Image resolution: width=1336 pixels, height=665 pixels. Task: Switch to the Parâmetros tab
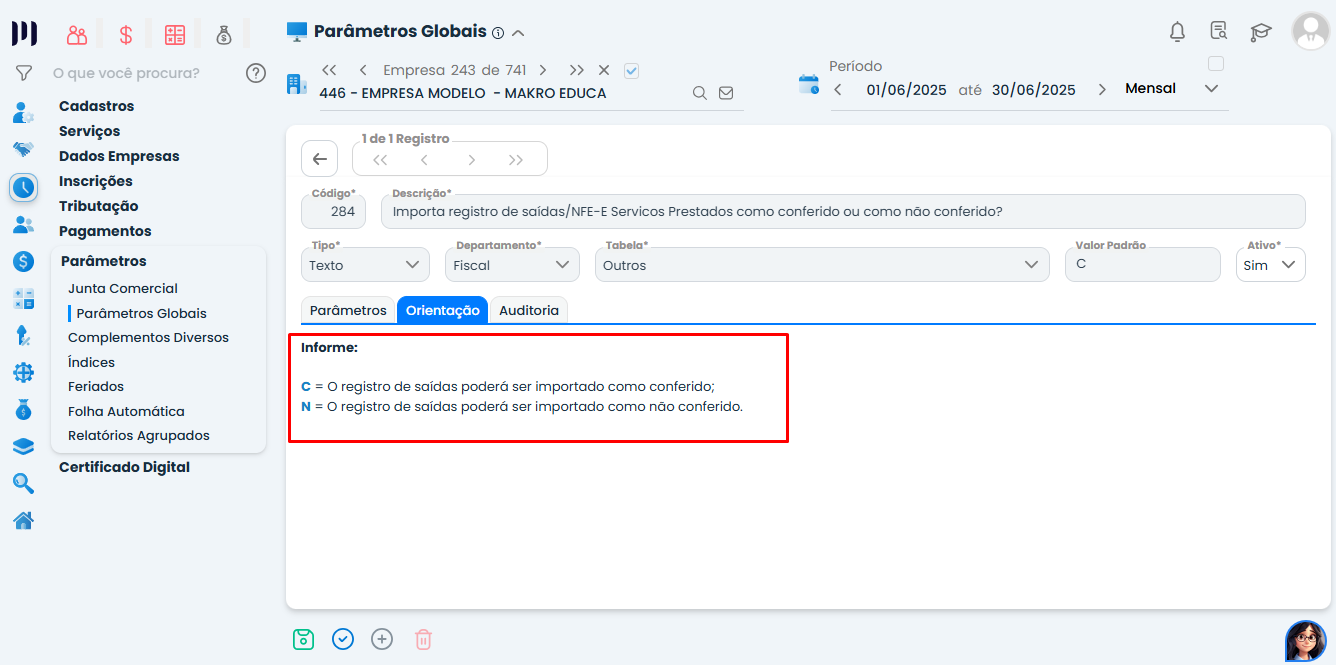click(x=348, y=310)
